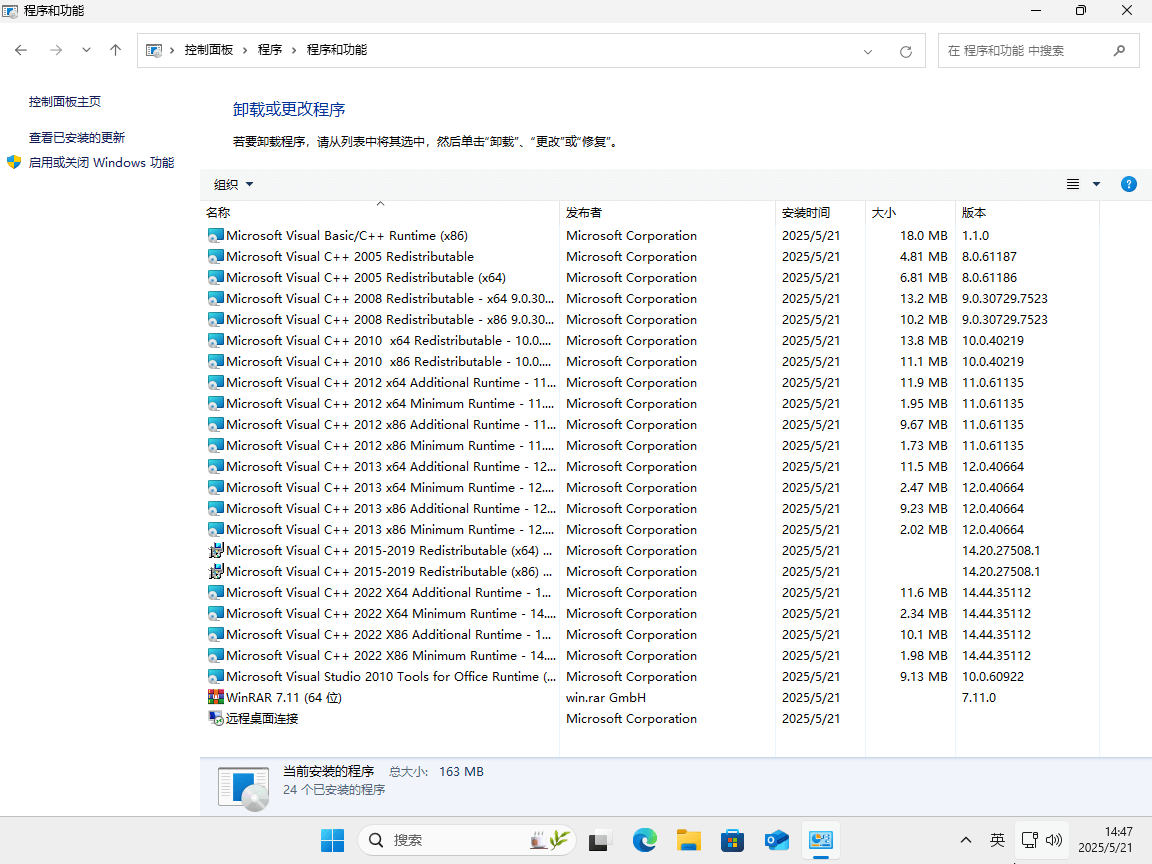The image size is (1152, 864).
Task: Select Visual Studio 2010 Tools for Office Runtime
Action: point(391,677)
